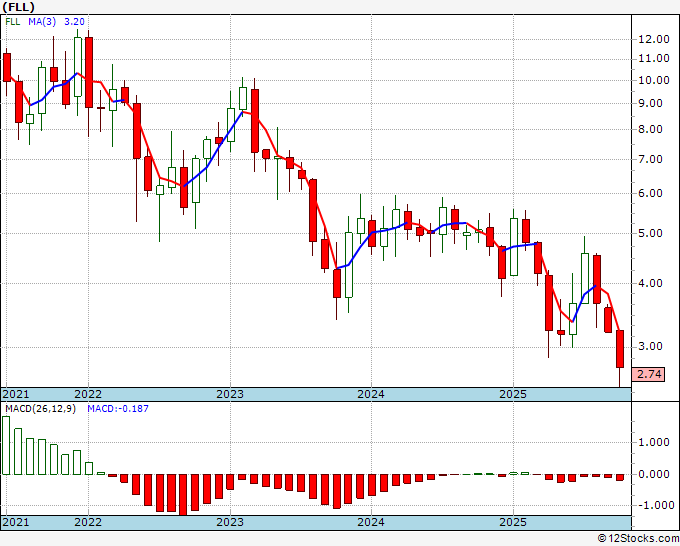Click 2022 on the MACD timeline
The image size is (680, 546).
[88, 522]
